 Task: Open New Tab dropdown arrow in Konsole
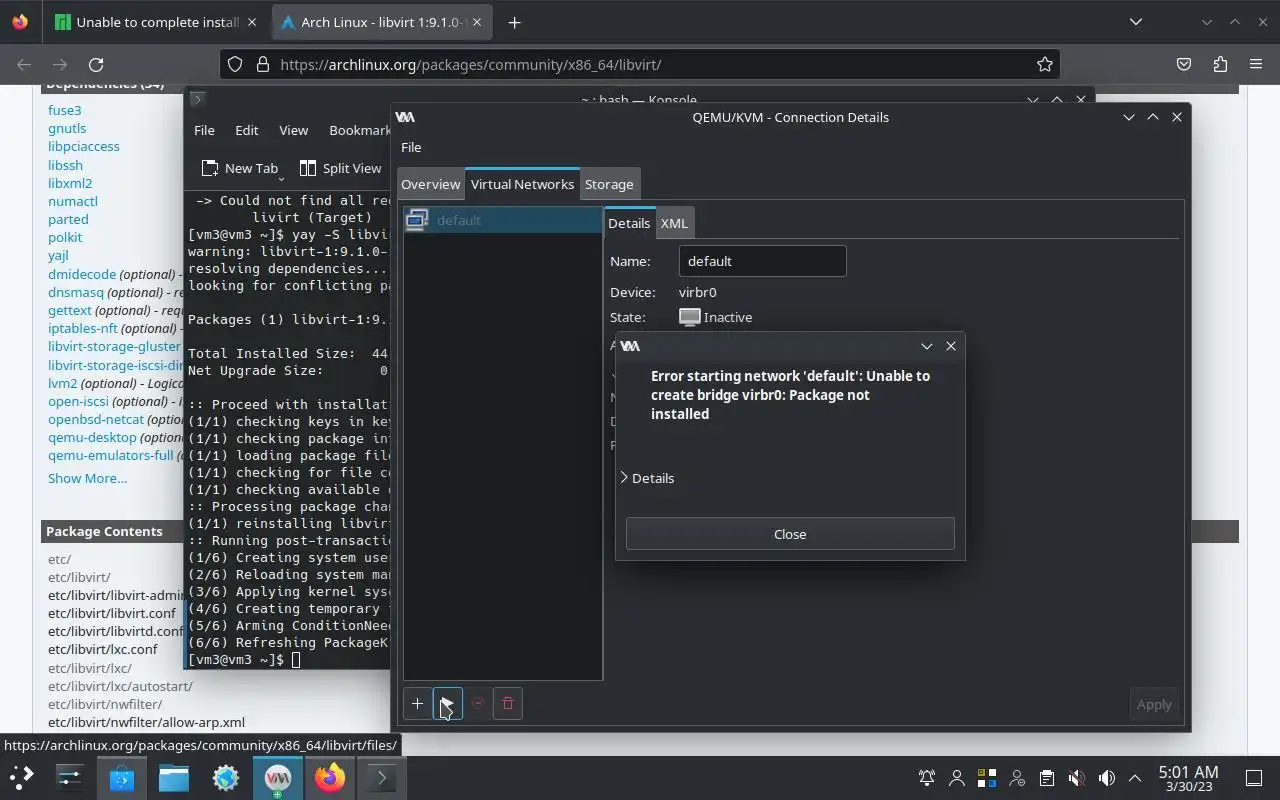coord(281,178)
